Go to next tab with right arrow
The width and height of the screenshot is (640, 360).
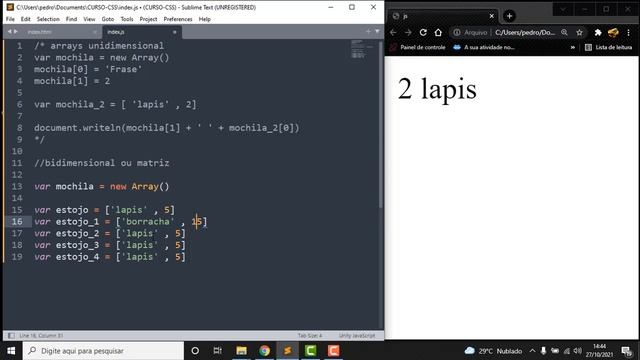tap(16, 31)
